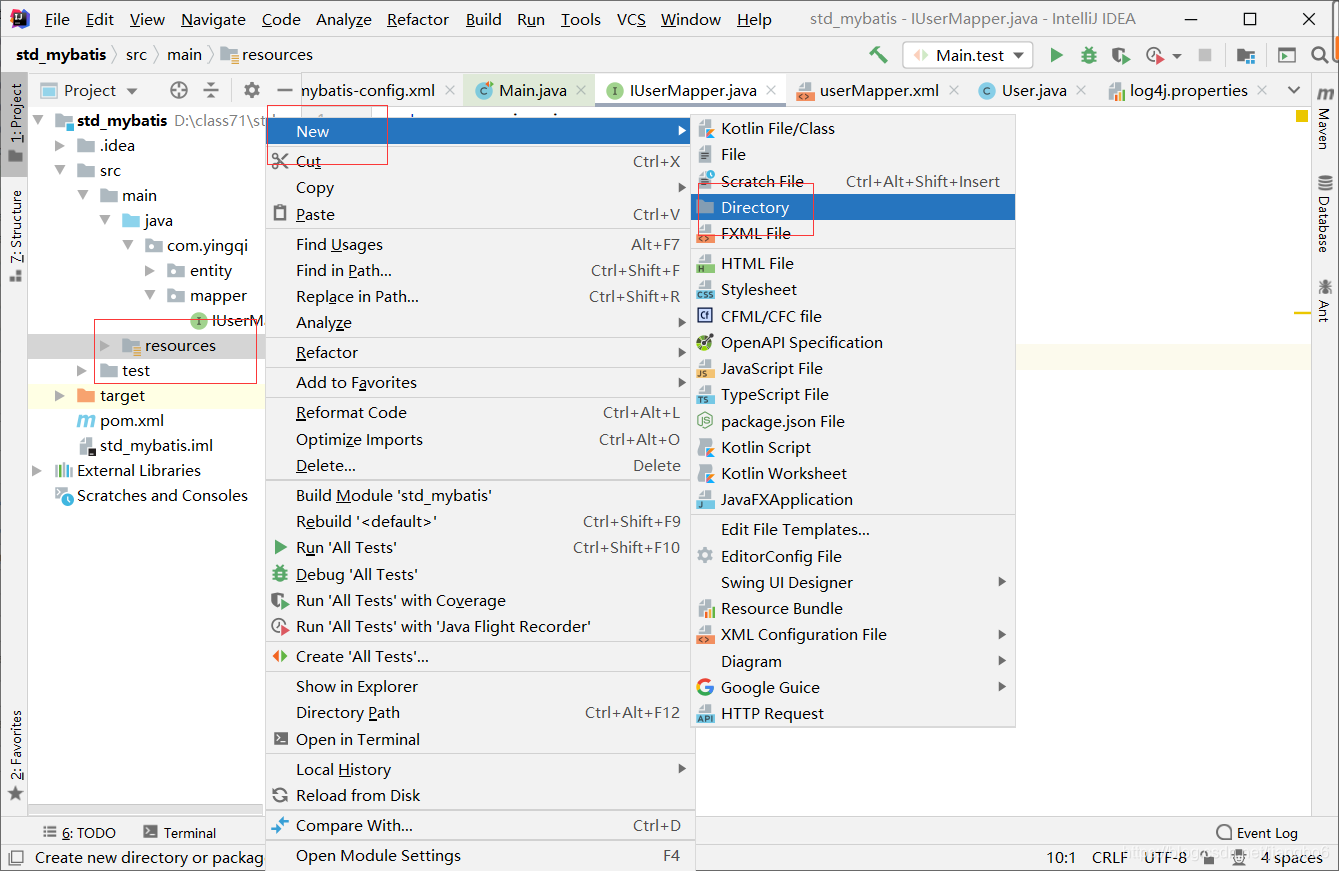Select Stylesheet in New submenu
The image size is (1339, 871).
[853, 289]
